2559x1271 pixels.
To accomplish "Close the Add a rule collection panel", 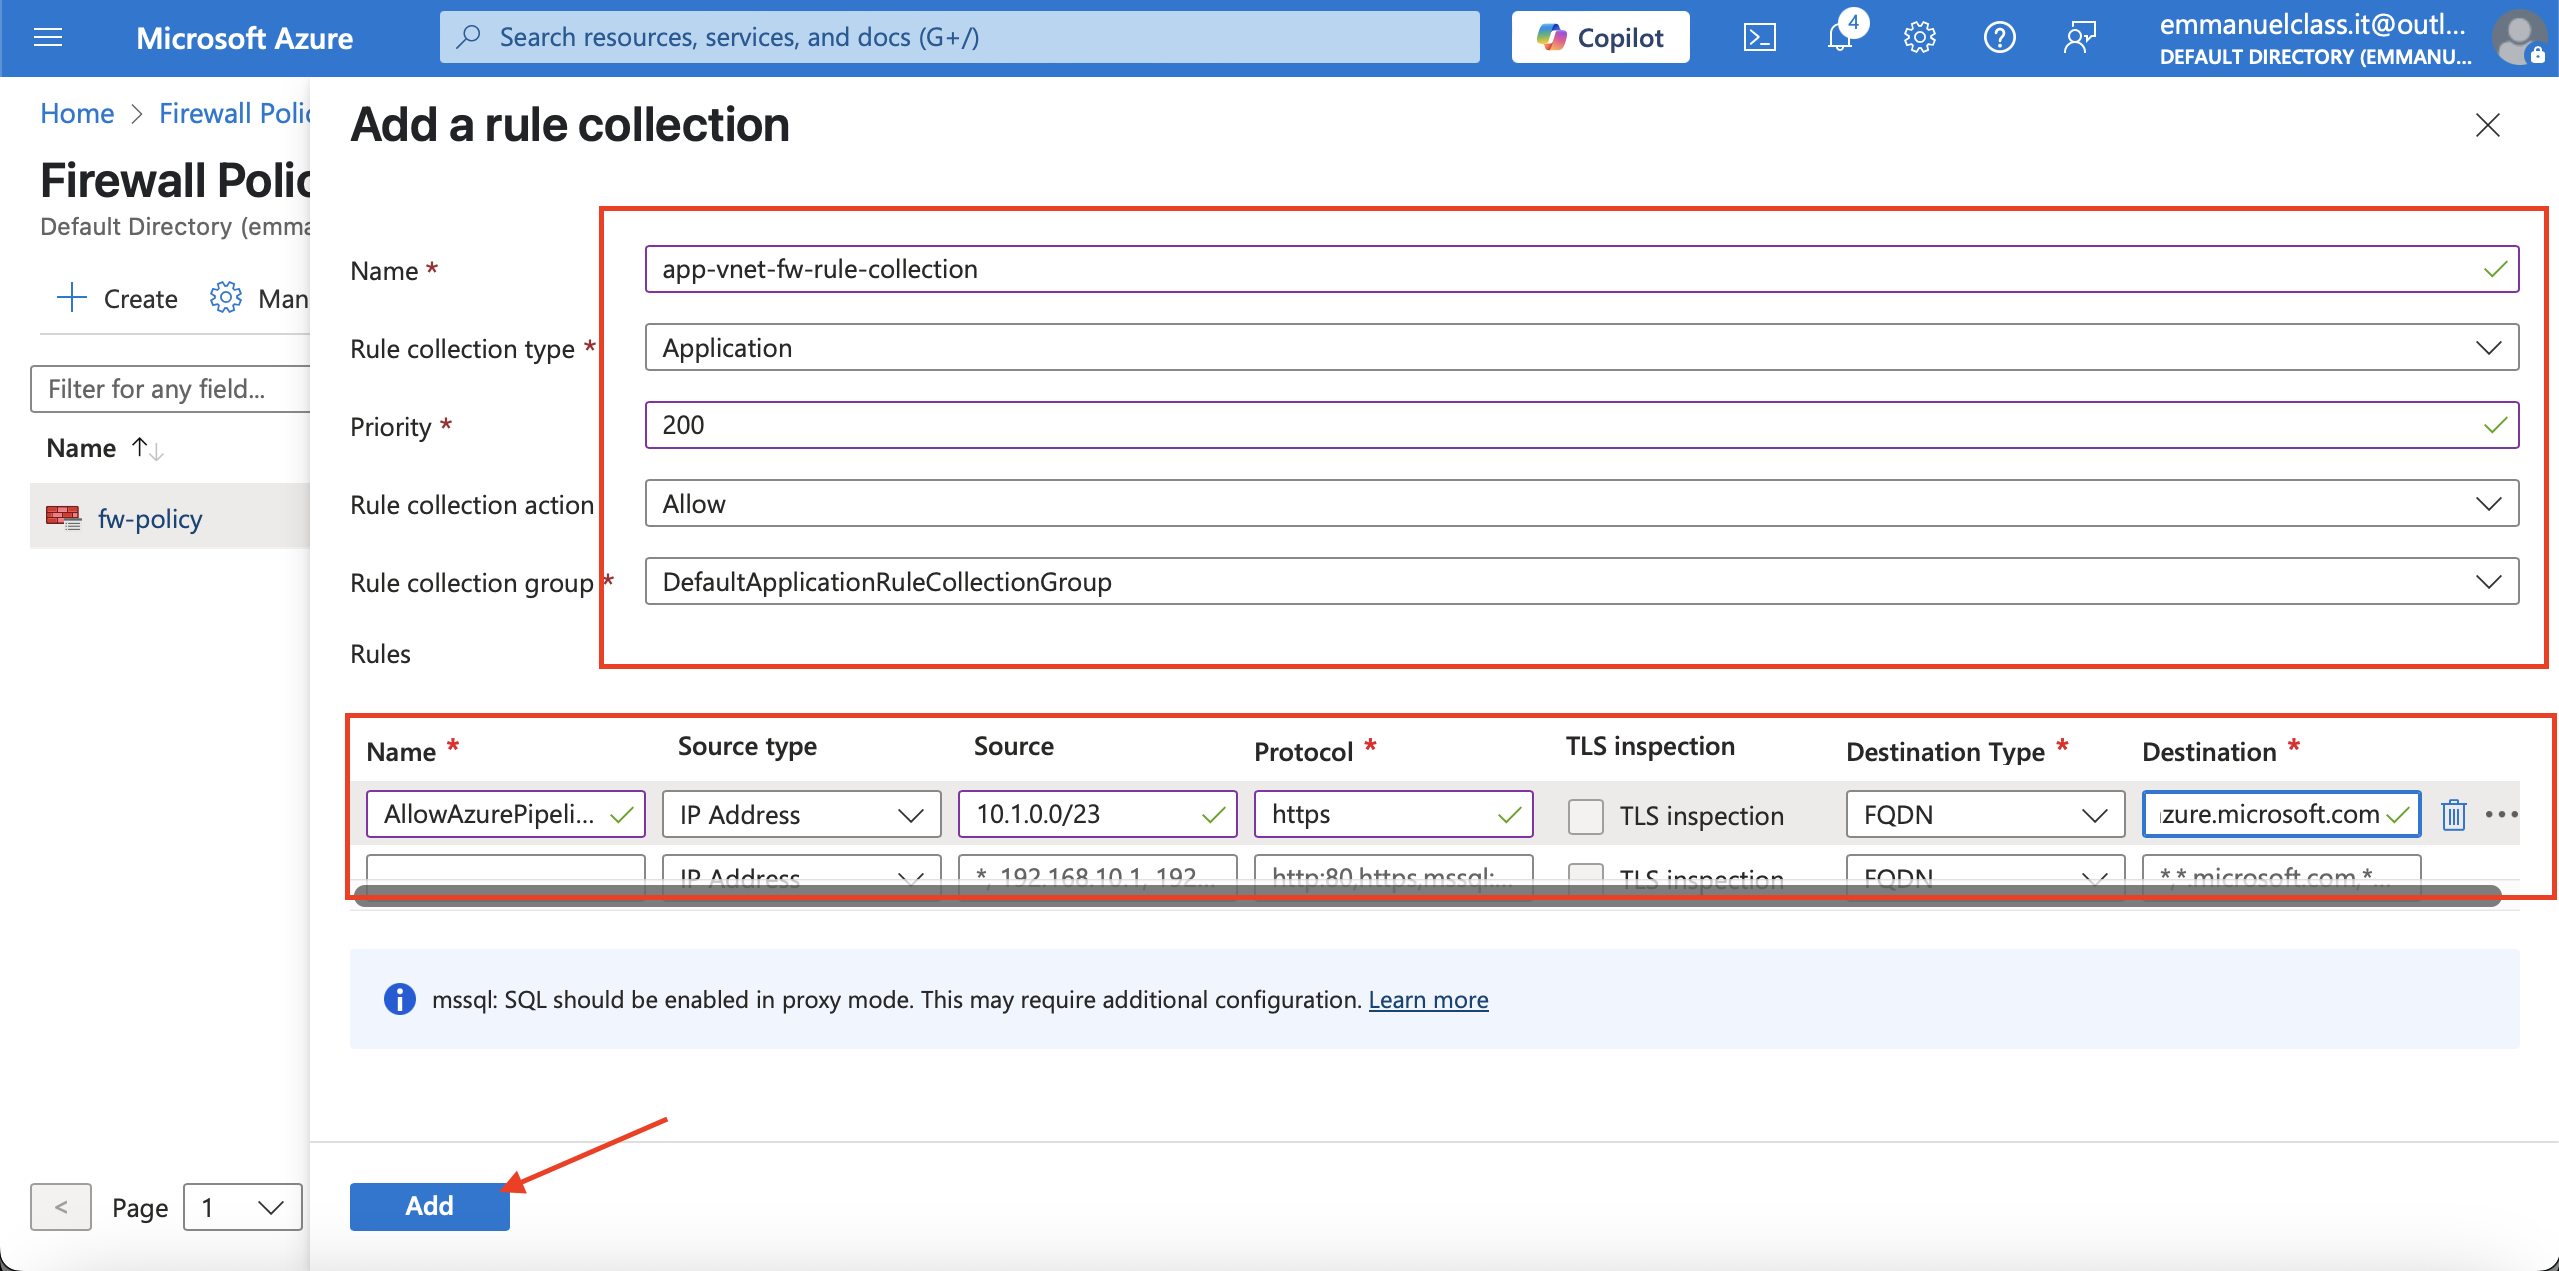I will coord(2487,125).
